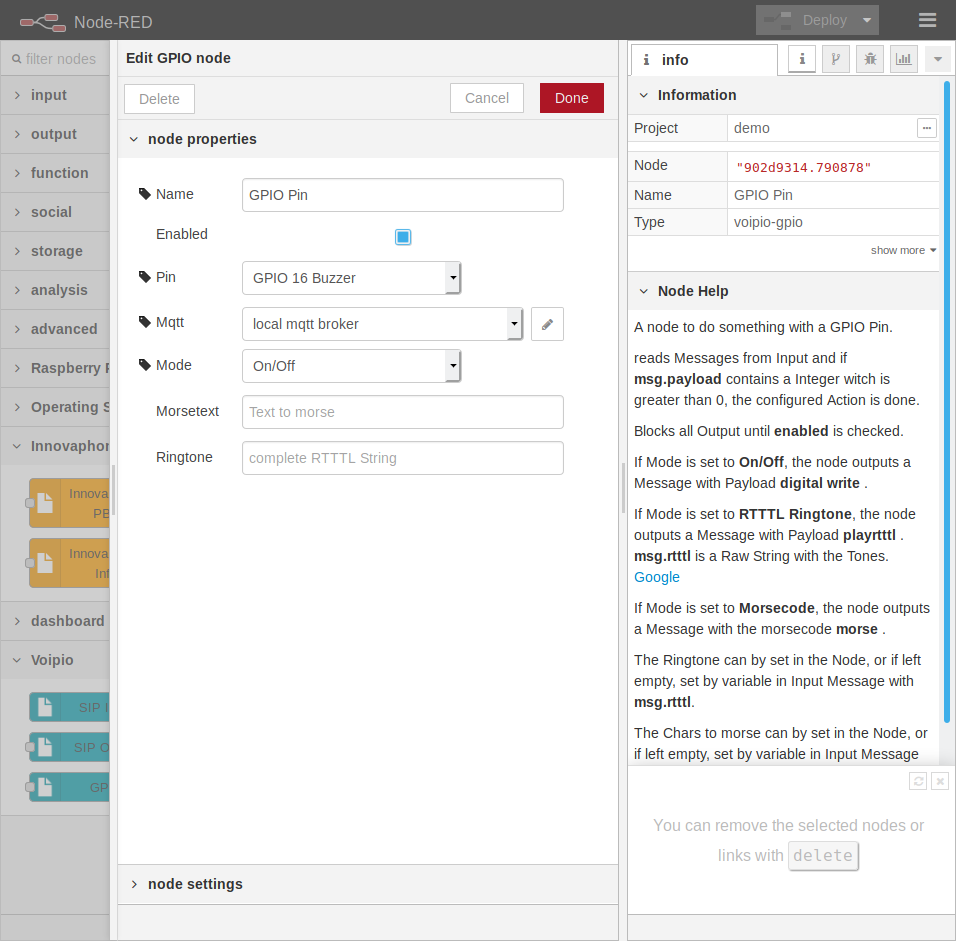The width and height of the screenshot is (956, 941).
Task: Open the Pin dropdown
Action: (x=351, y=278)
